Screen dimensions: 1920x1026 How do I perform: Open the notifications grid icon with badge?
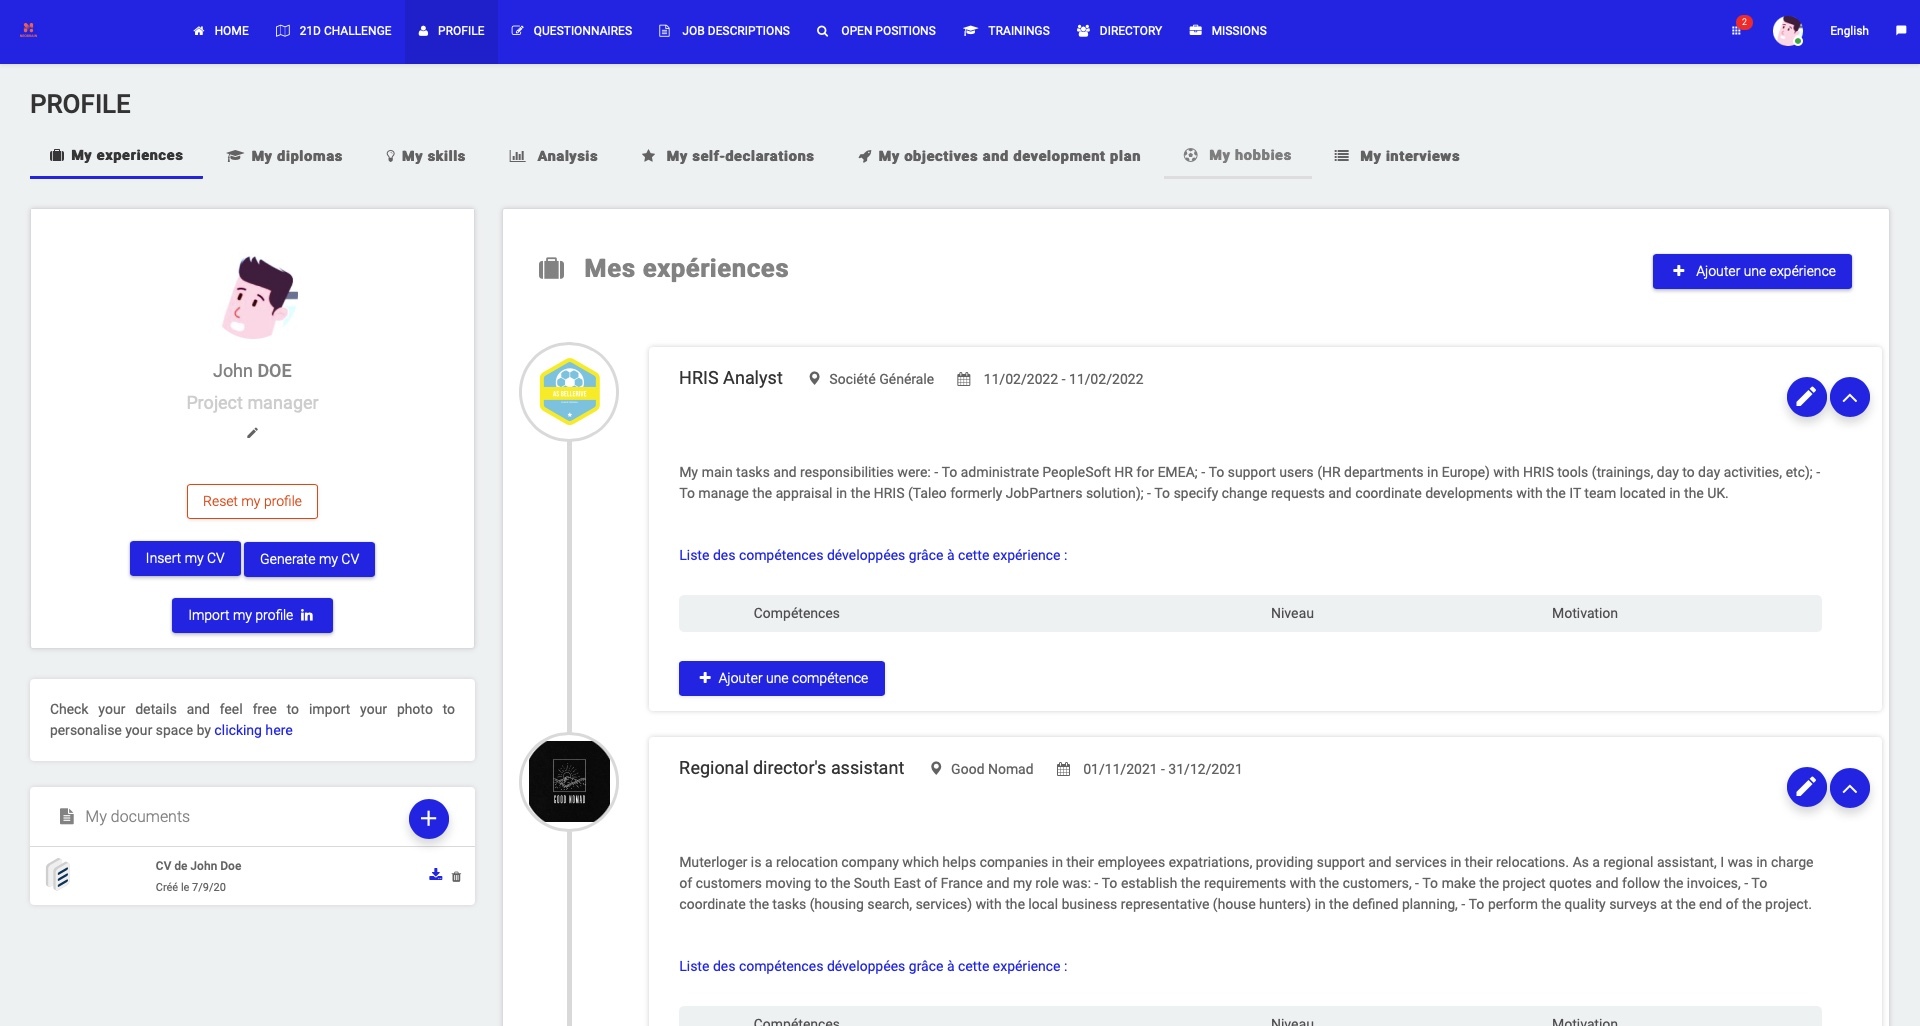(x=1737, y=29)
